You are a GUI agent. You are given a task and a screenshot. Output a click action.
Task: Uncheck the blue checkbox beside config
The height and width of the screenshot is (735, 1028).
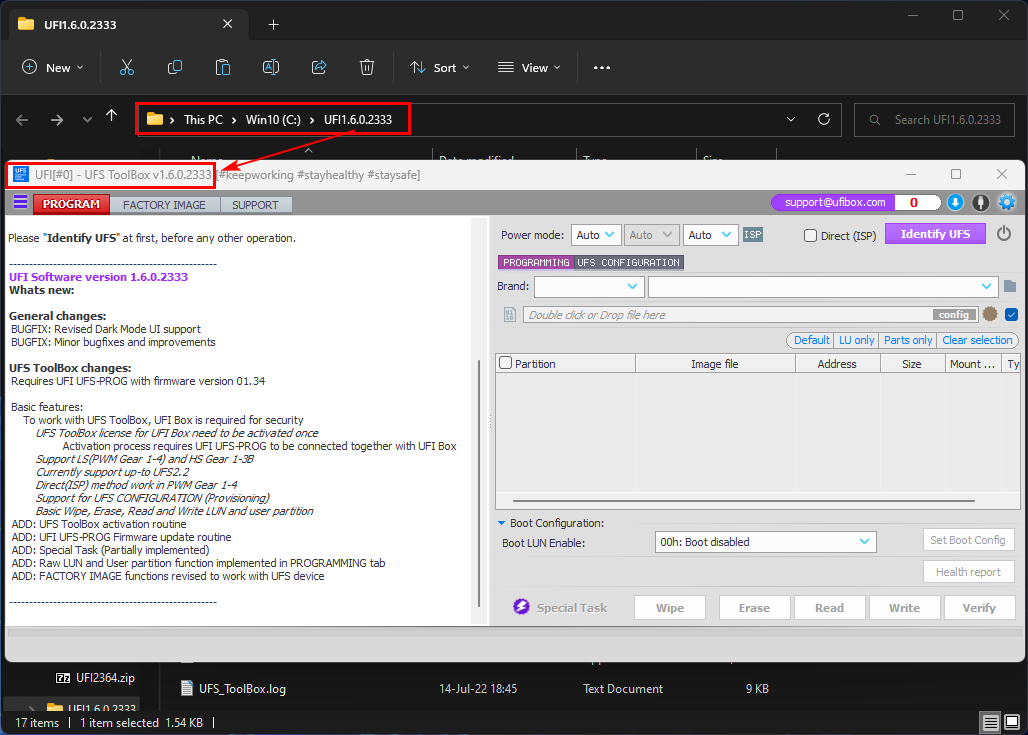1011,314
